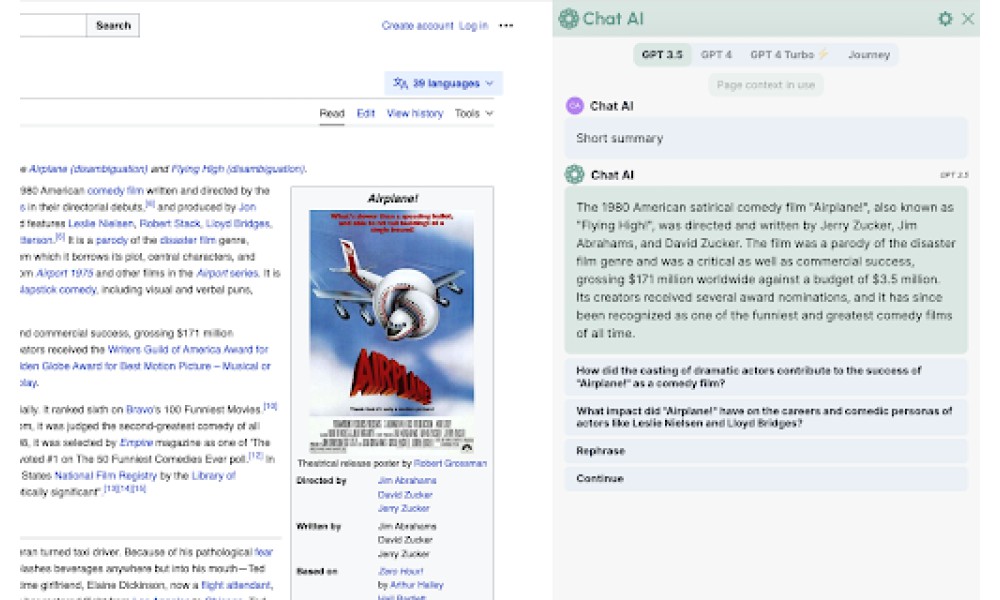This screenshot has height=600, width=1000.
Task: Click the Continue button
Action: [x=765, y=478]
